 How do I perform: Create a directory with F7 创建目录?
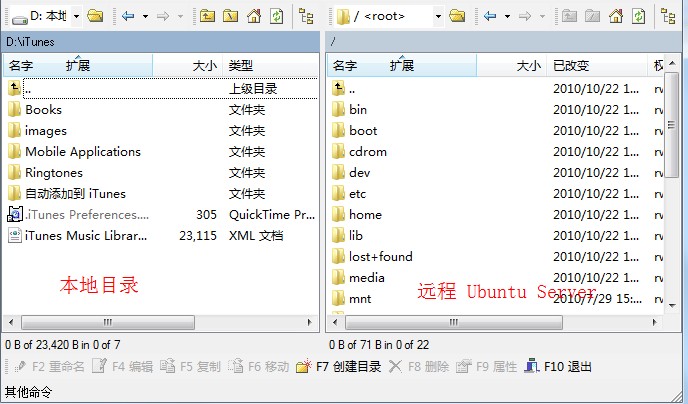coord(338,366)
